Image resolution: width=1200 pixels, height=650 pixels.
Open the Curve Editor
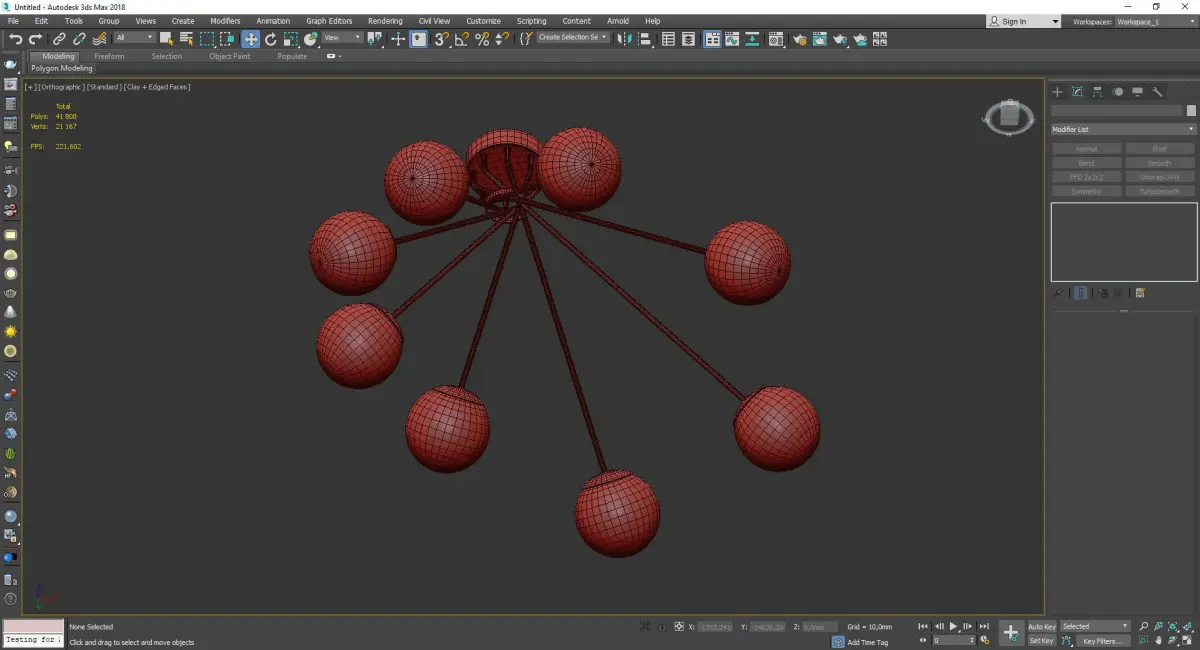click(732, 39)
